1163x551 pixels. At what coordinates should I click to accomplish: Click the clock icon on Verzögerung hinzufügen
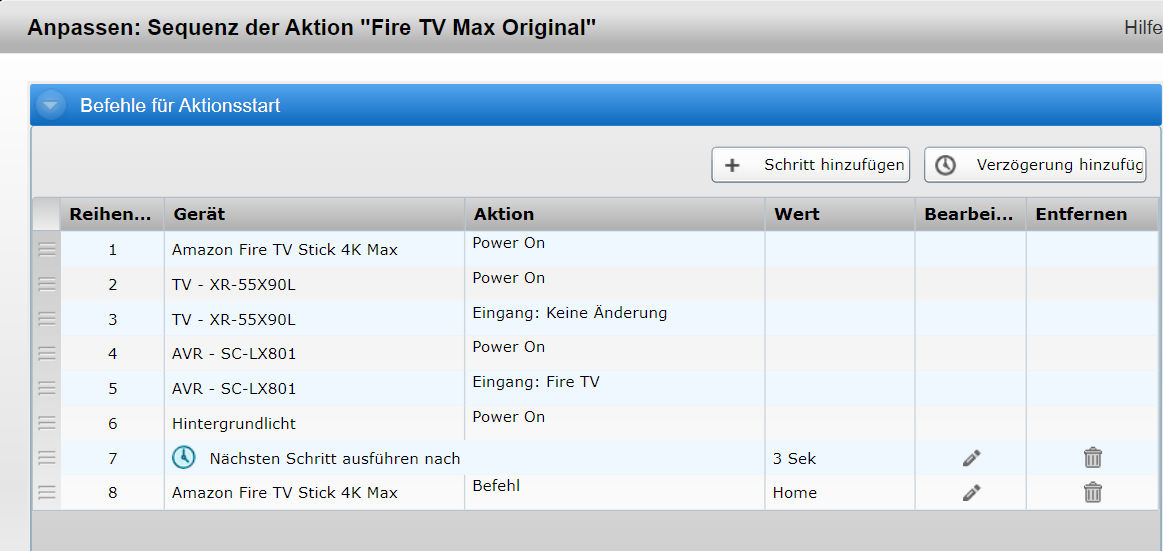[945, 165]
